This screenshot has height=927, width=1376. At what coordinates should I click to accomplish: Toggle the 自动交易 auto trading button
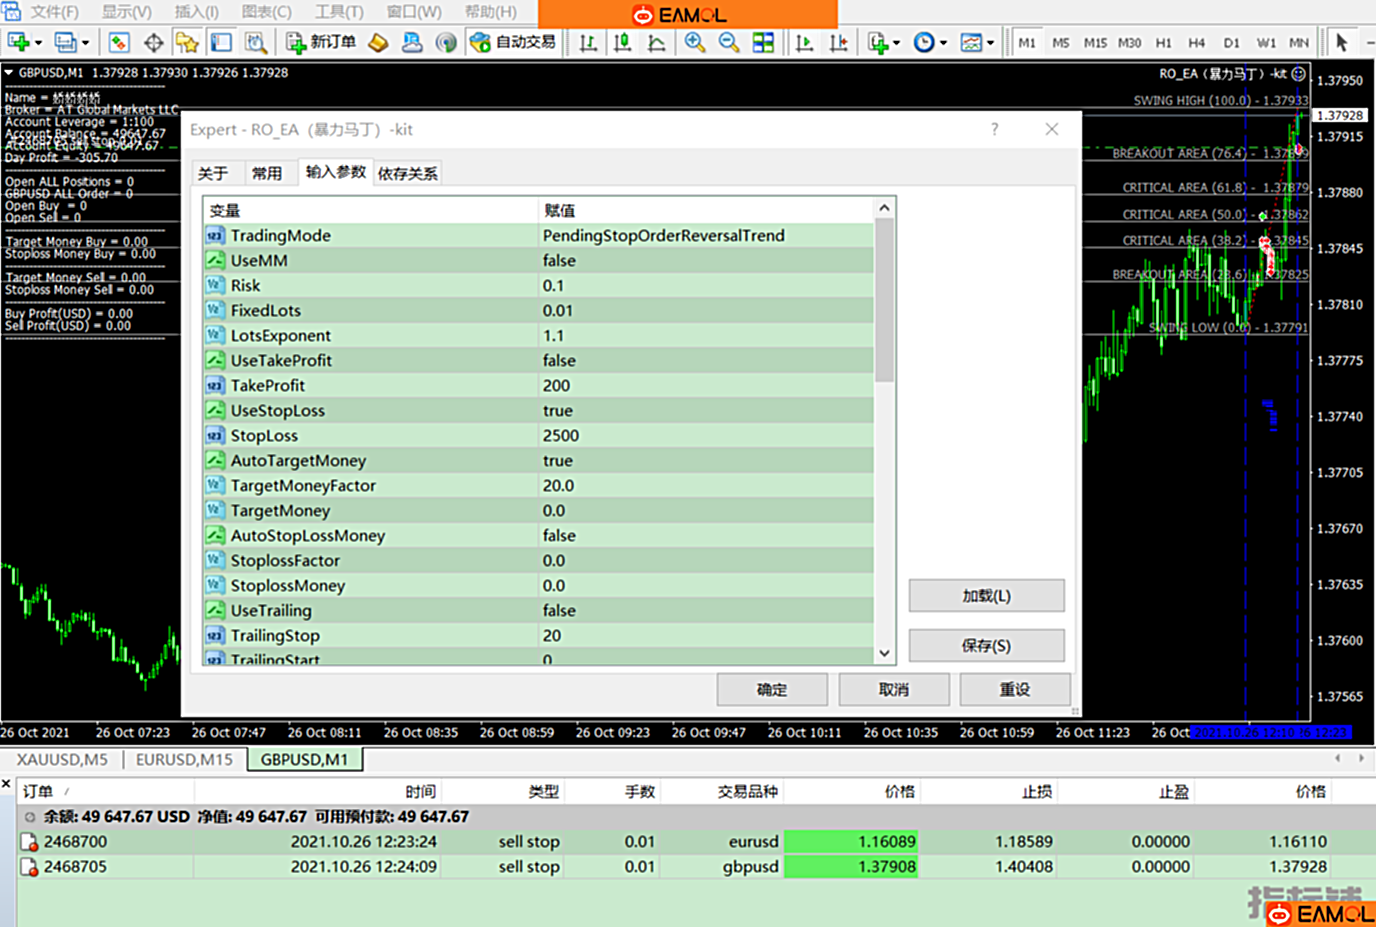click(513, 42)
